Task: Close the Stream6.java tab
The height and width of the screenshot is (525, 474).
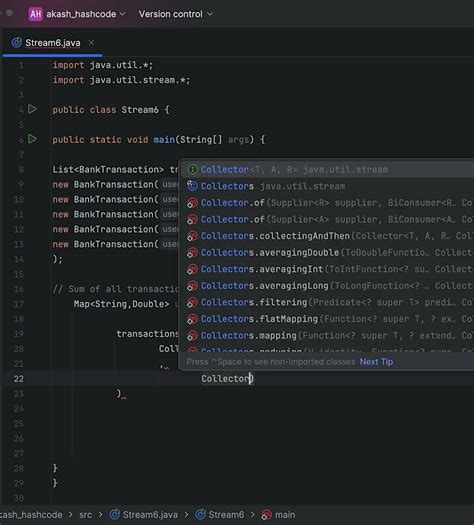Action: point(91,43)
